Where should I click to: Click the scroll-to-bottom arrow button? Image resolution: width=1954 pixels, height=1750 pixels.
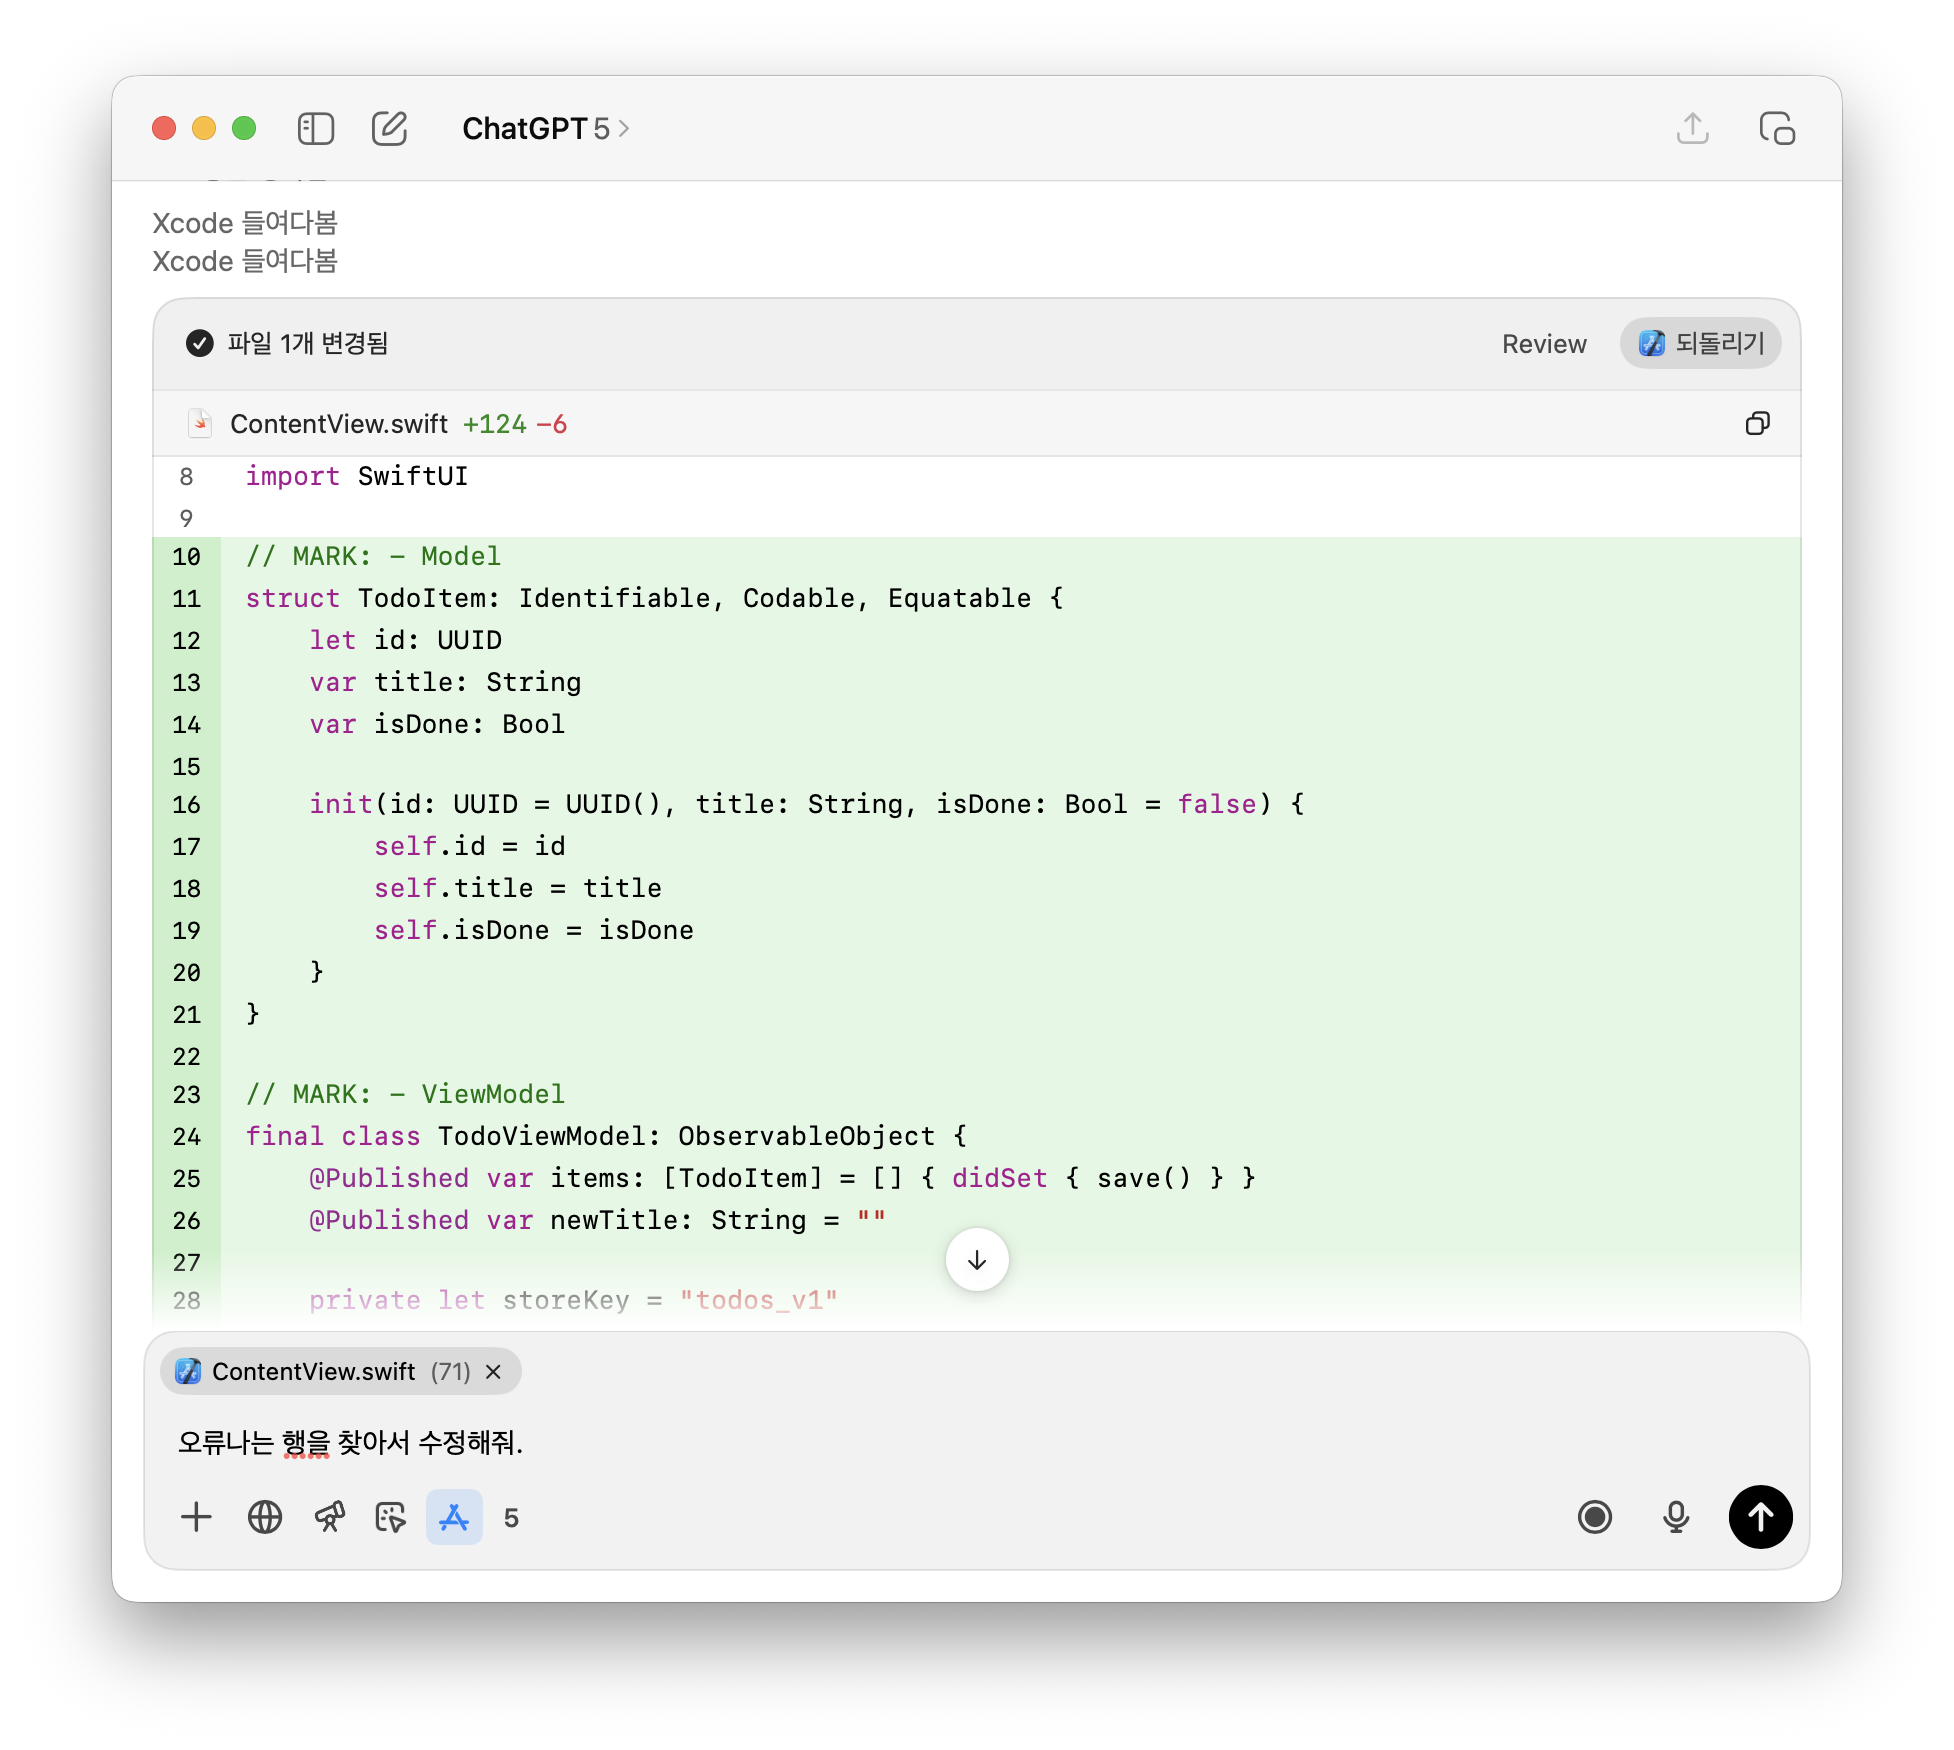976,1260
